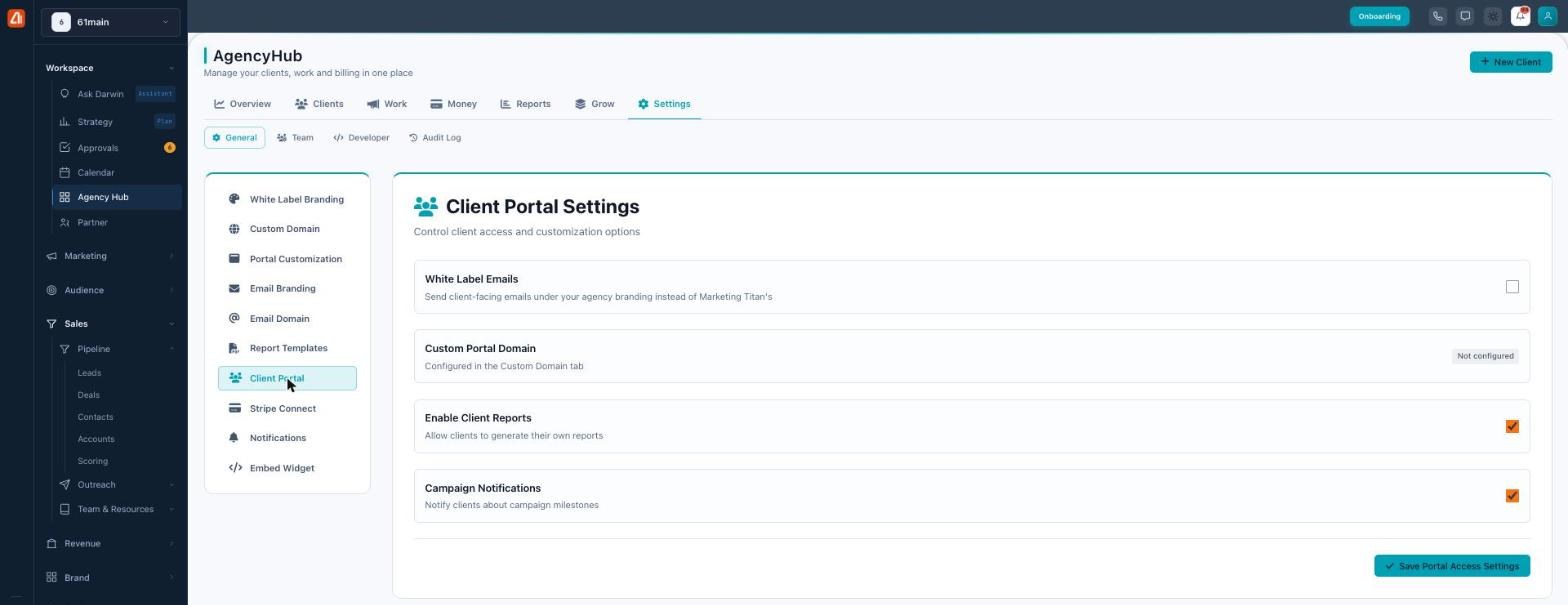Screen dimensions: 1568x605
Task: Switch to the Overview tab
Action: pos(242,104)
